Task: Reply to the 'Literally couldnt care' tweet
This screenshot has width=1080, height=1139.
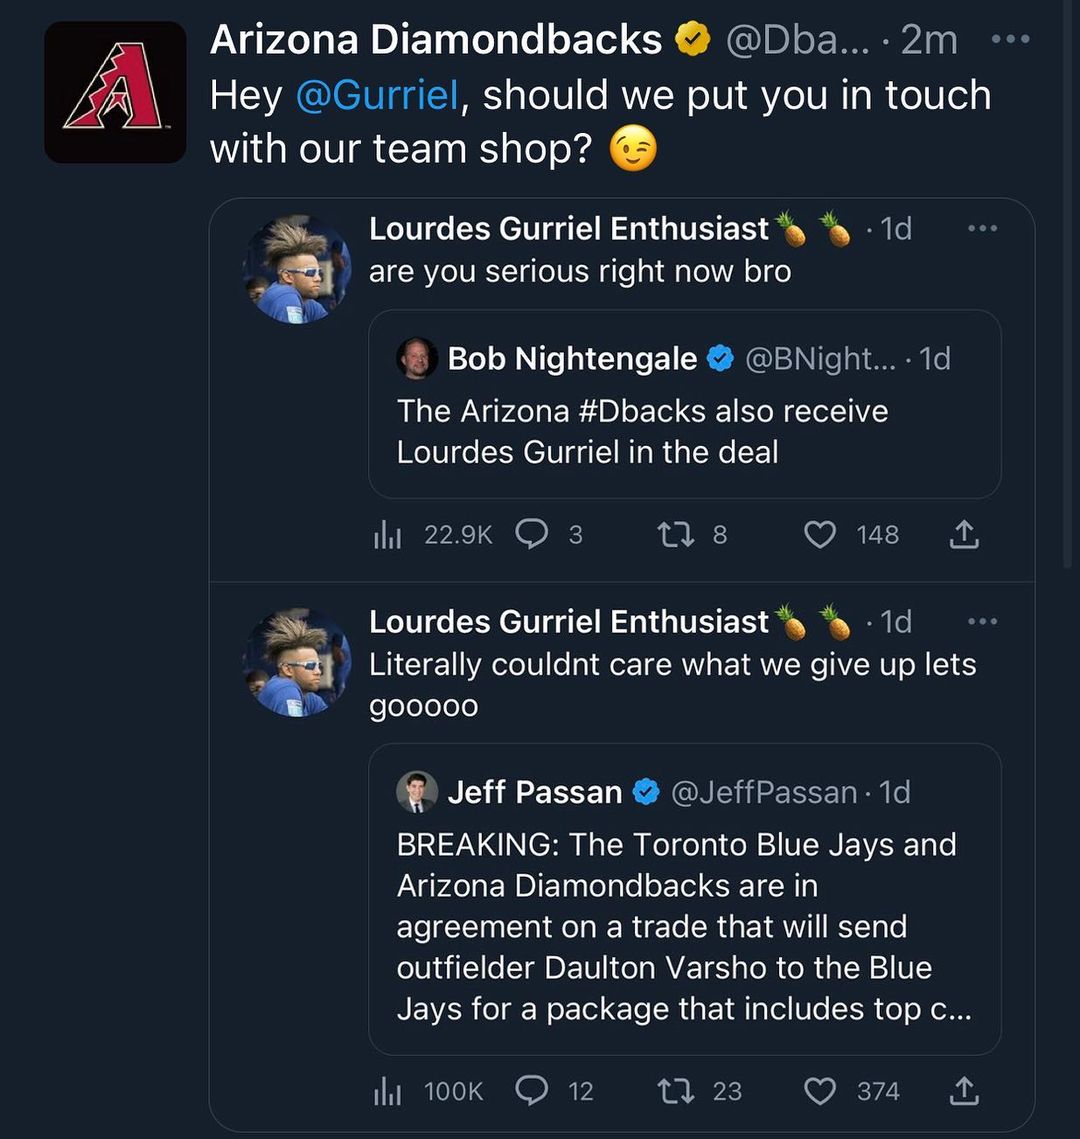Action: [x=532, y=1091]
